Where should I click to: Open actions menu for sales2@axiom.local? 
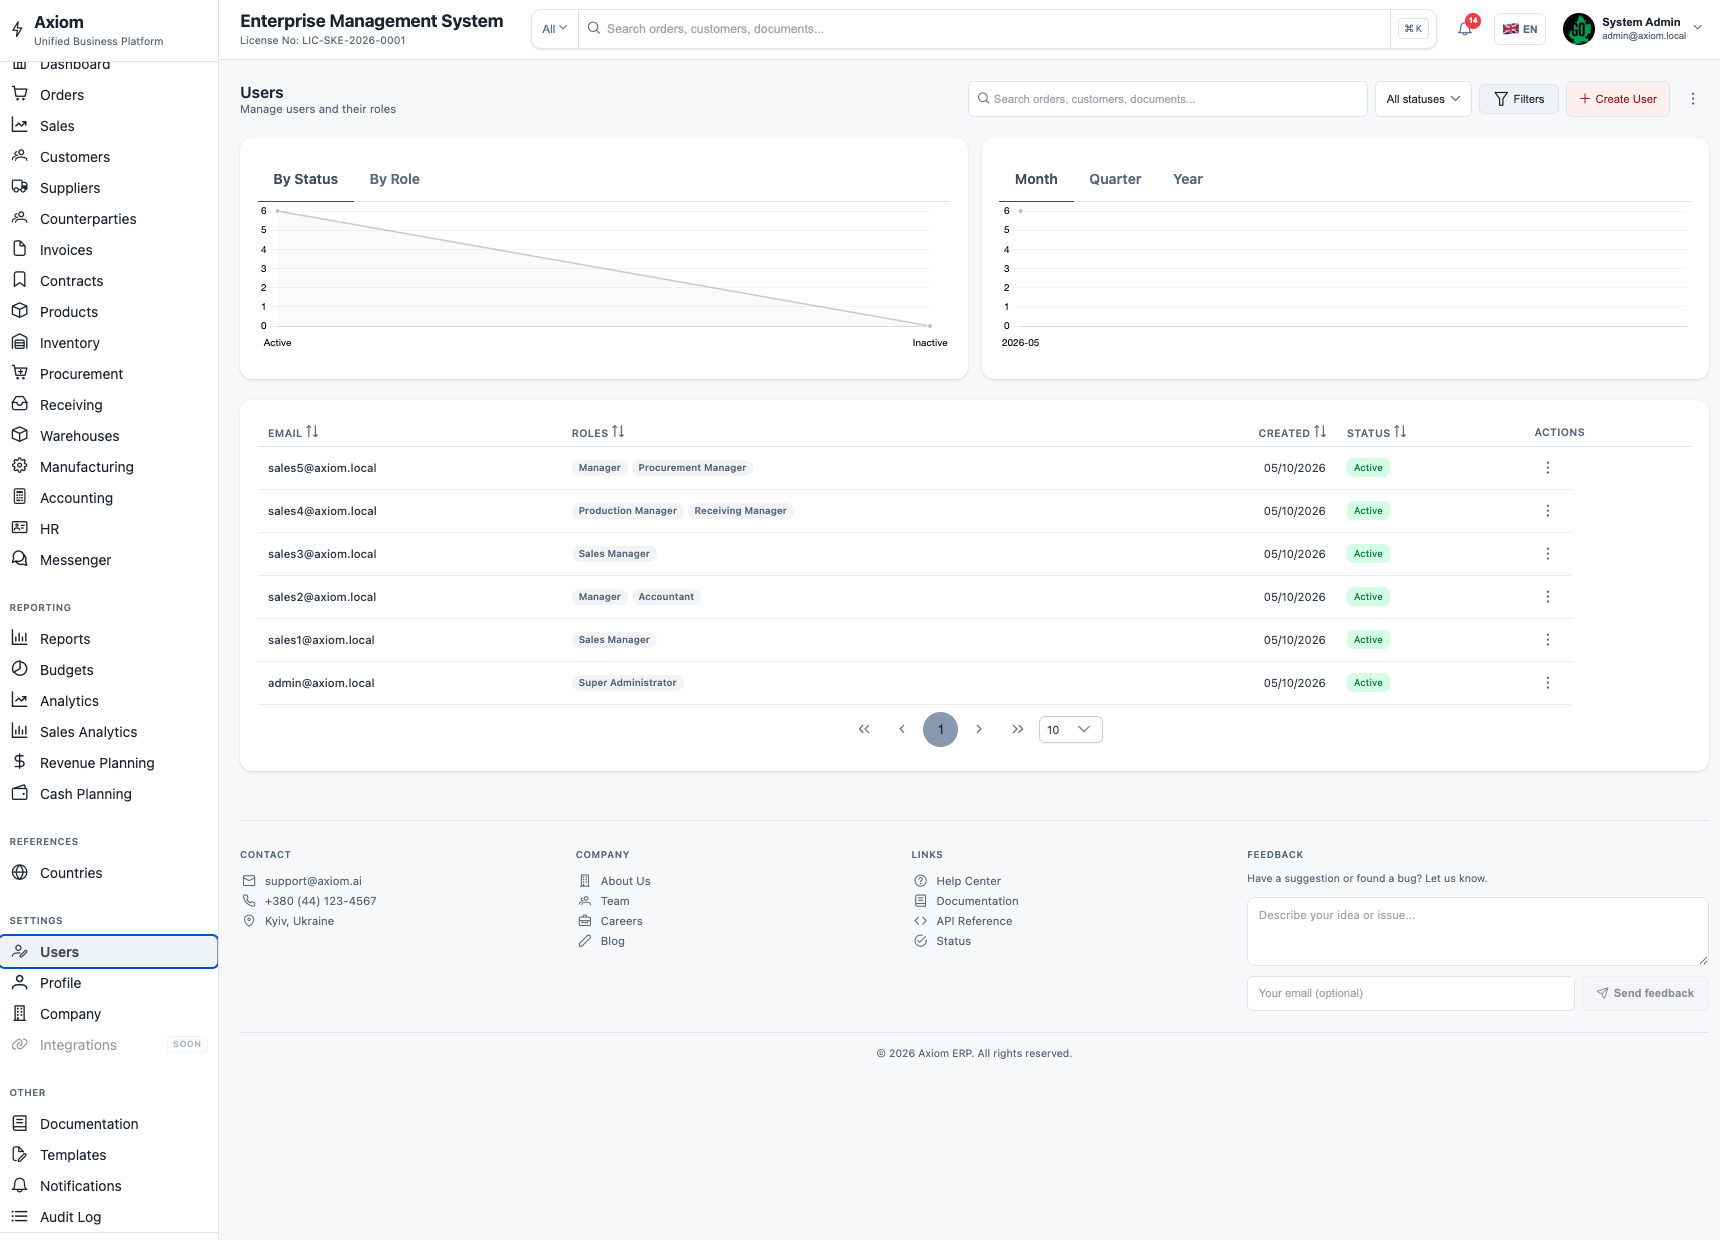[x=1548, y=597]
